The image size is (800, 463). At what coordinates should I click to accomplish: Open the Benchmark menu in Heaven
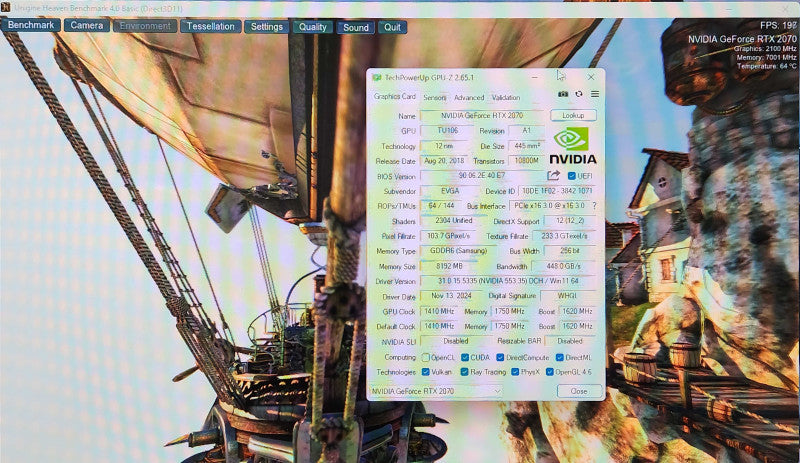[x=31, y=25]
